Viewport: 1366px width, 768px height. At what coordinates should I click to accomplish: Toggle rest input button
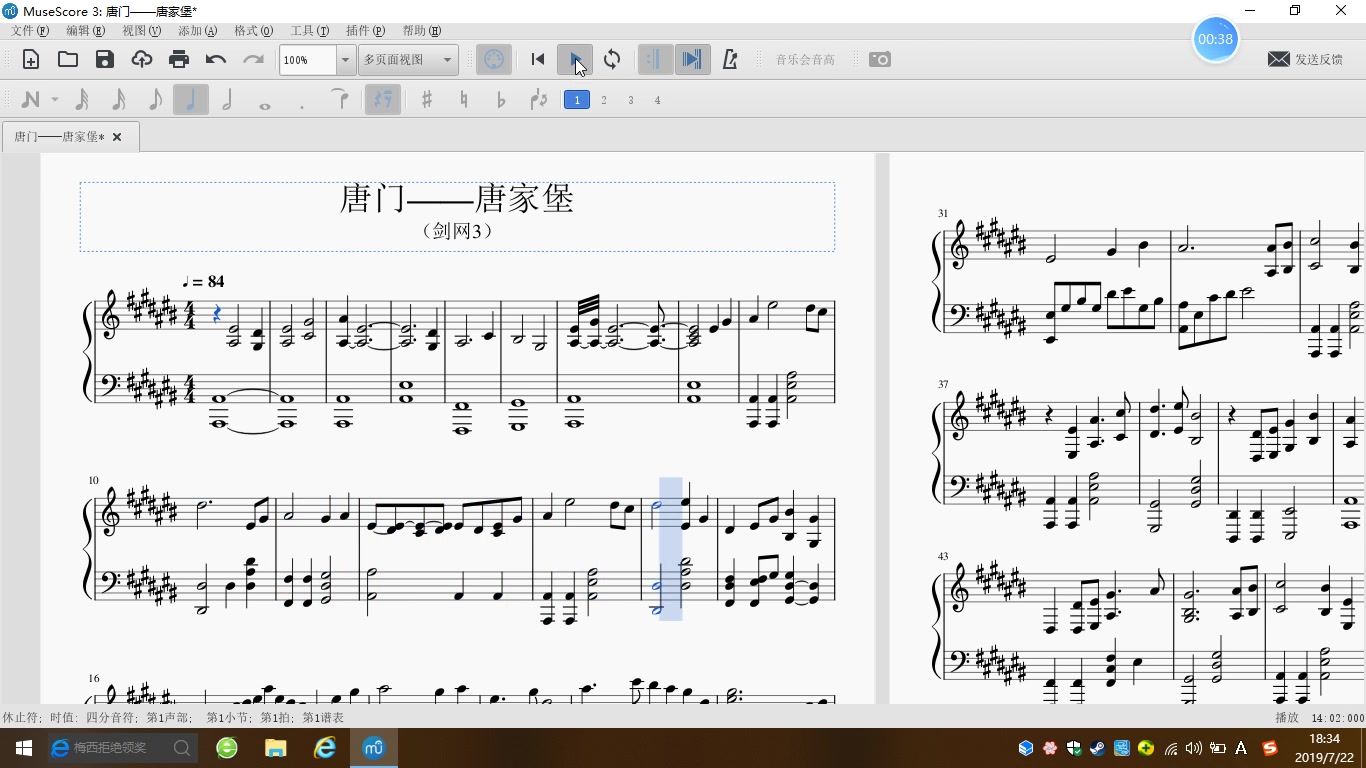383,100
